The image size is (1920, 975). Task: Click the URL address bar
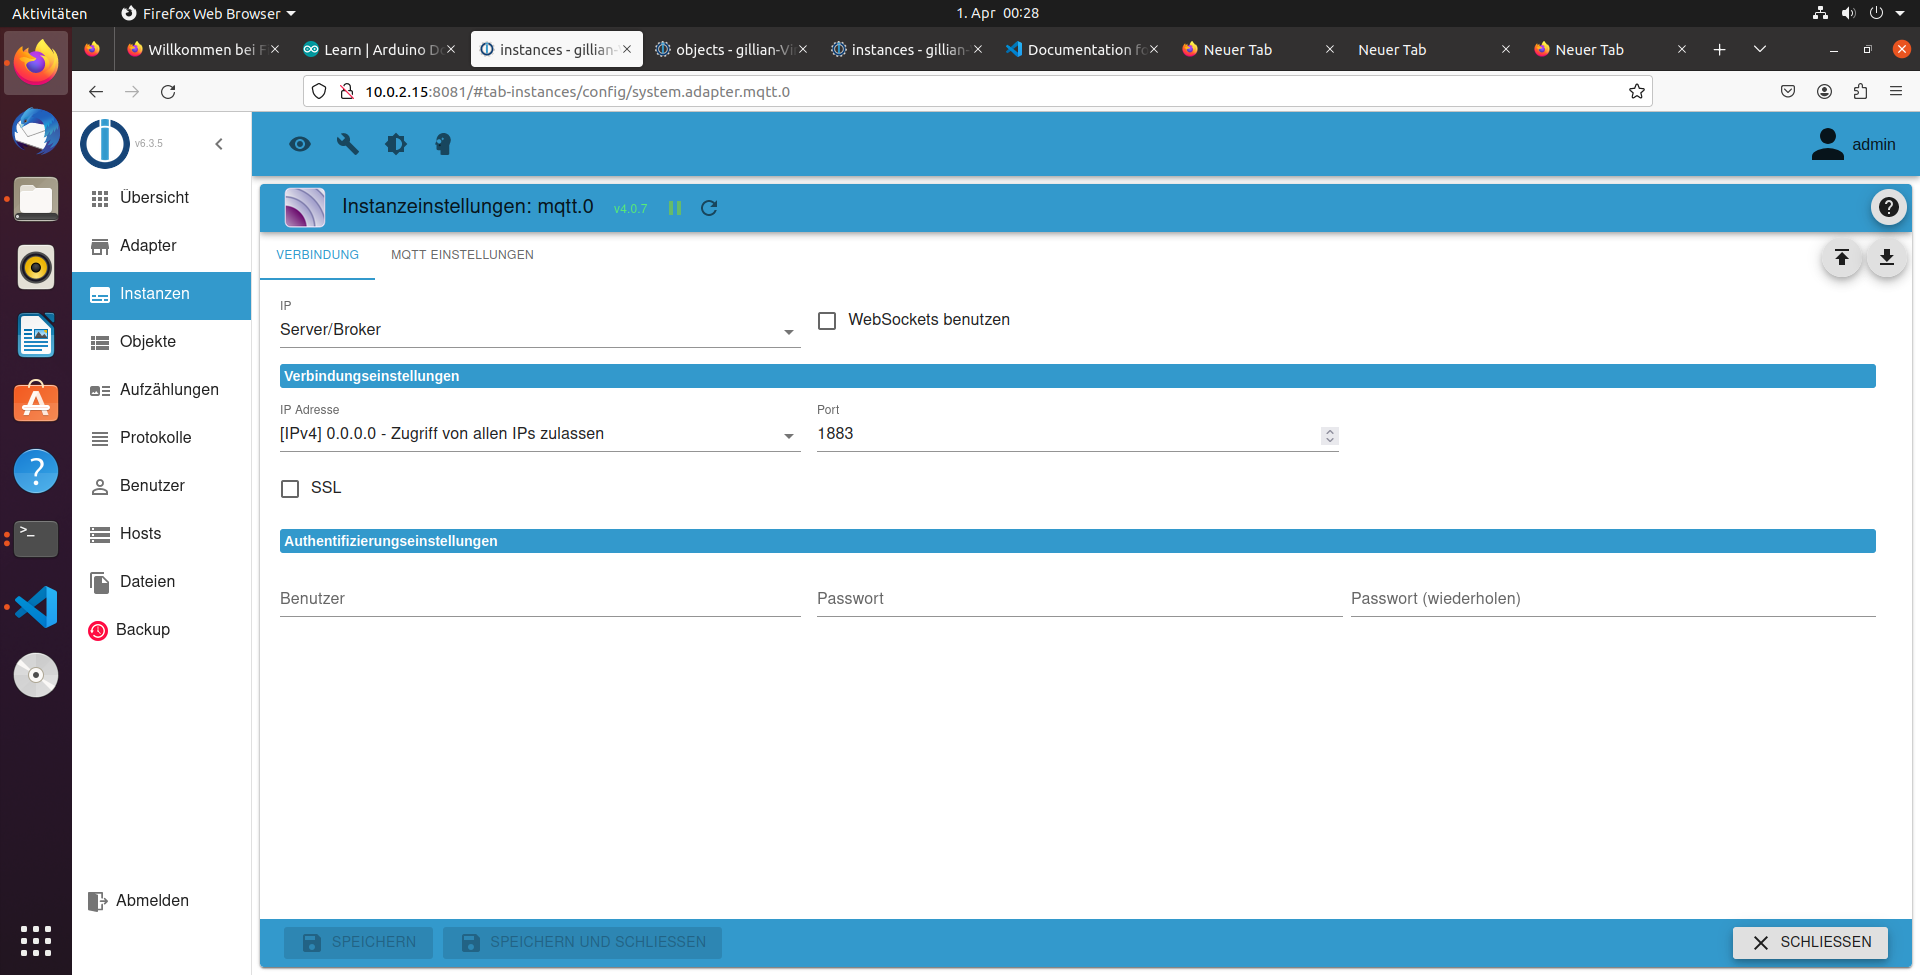pyautogui.click(x=980, y=91)
